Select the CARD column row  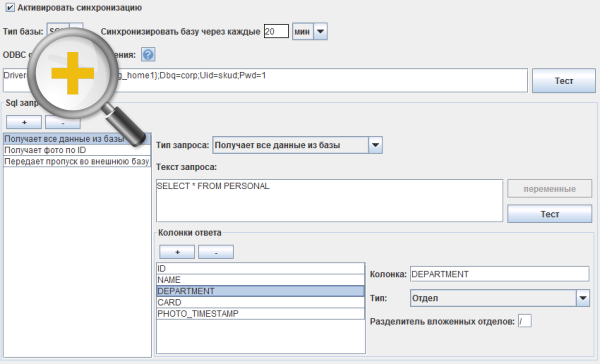click(261, 302)
